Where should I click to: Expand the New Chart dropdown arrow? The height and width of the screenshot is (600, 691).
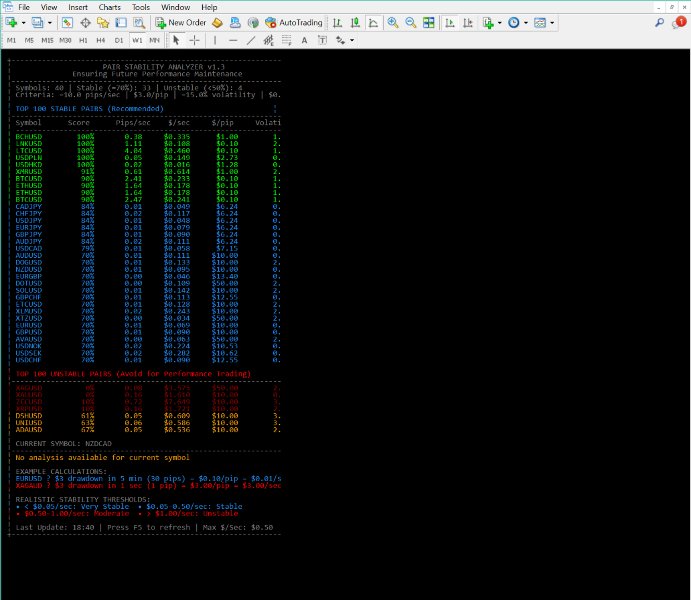coord(23,22)
